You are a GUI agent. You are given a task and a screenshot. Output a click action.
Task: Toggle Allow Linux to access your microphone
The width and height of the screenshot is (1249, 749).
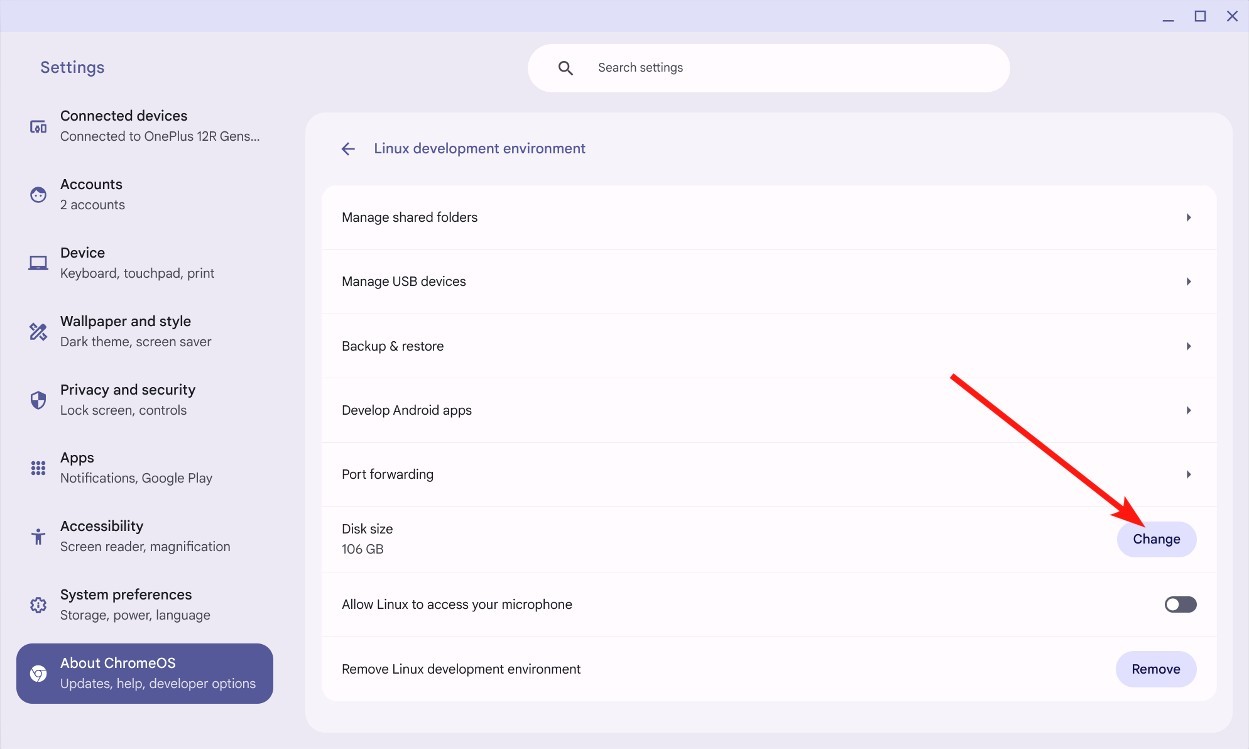point(1180,604)
